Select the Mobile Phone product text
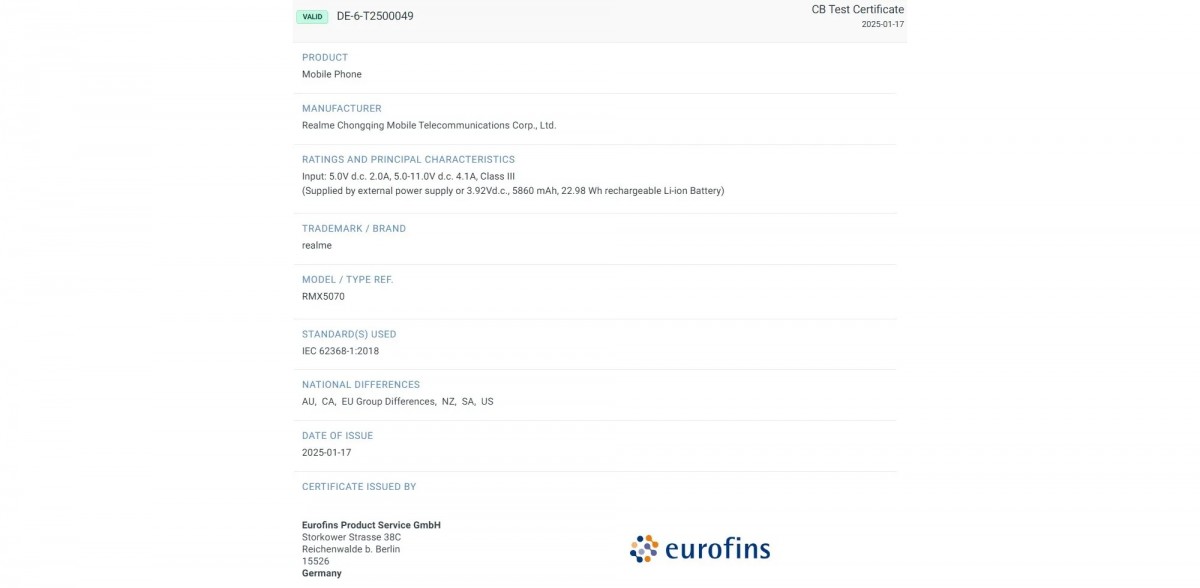 point(332,74)
